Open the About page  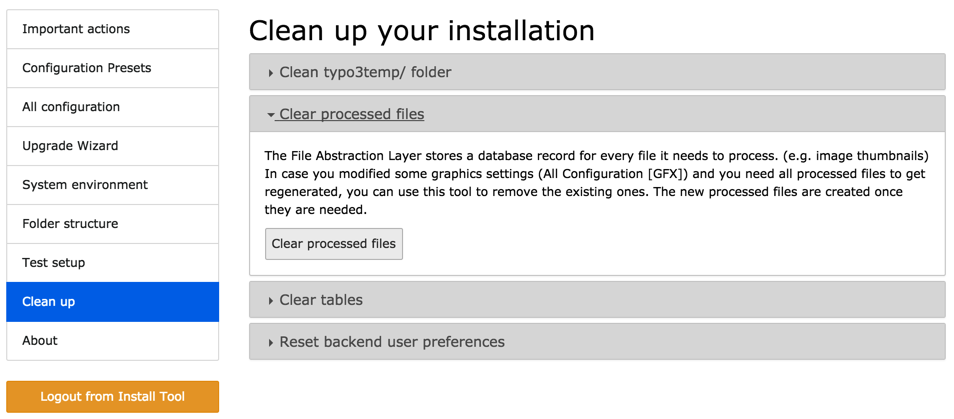click(40, 341)
